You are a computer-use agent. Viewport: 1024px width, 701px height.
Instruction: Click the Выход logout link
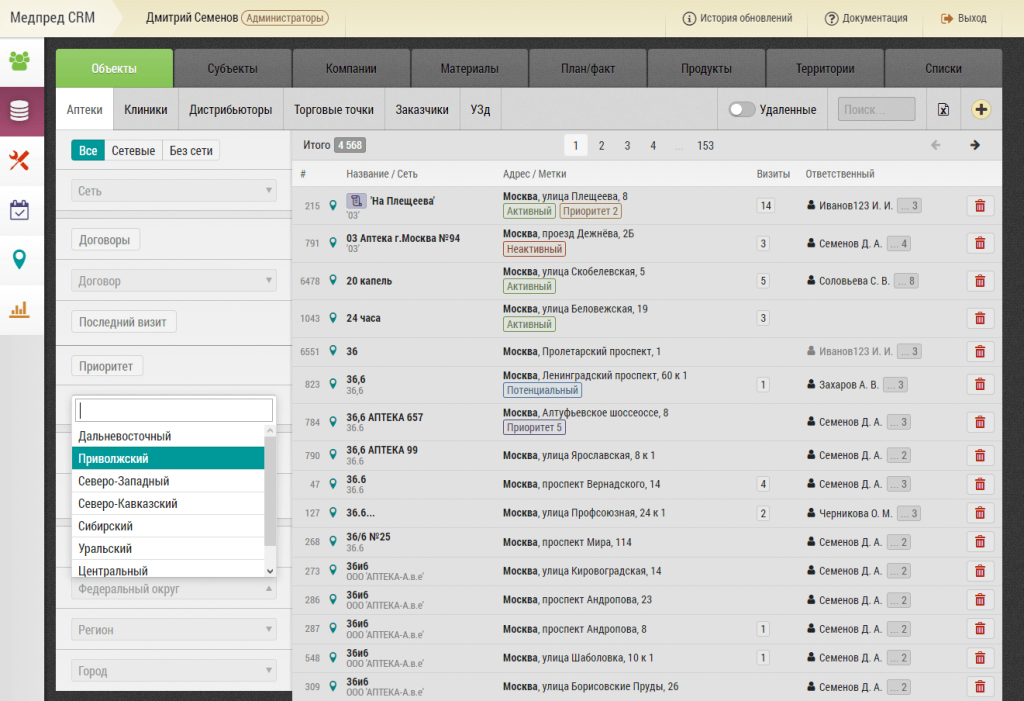972,18
